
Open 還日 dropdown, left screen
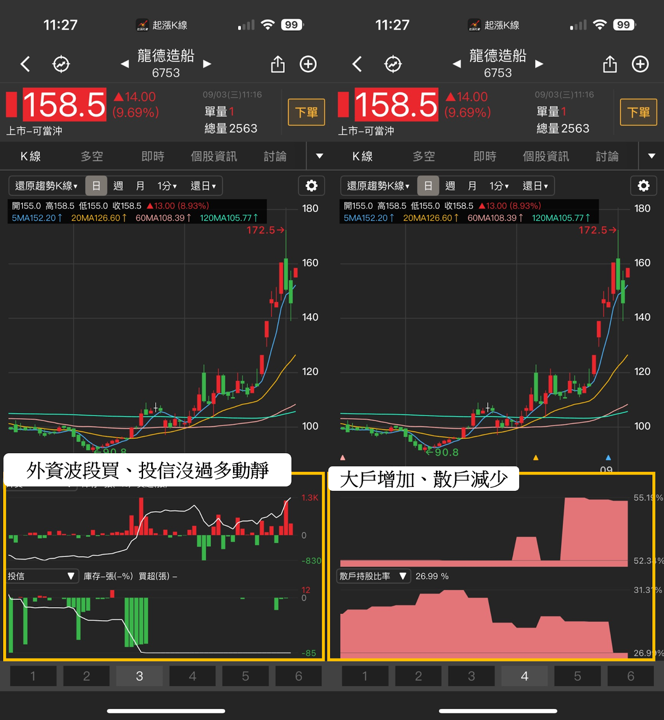pos(203,186)
